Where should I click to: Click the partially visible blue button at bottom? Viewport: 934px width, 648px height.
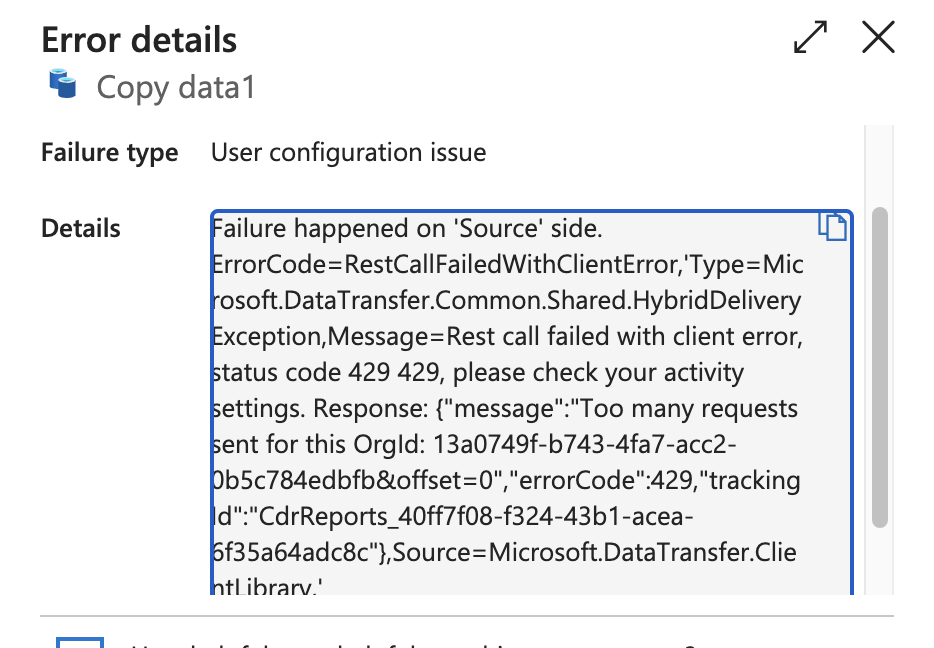(80, 642)
